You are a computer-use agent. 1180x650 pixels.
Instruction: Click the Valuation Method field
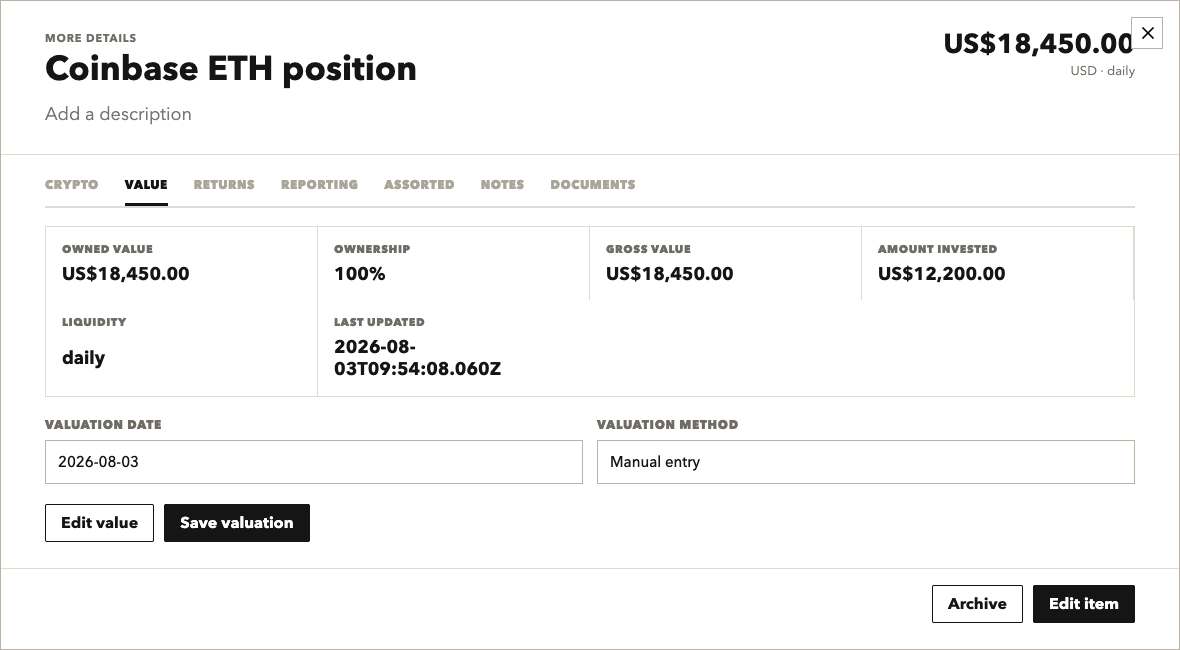865,462
